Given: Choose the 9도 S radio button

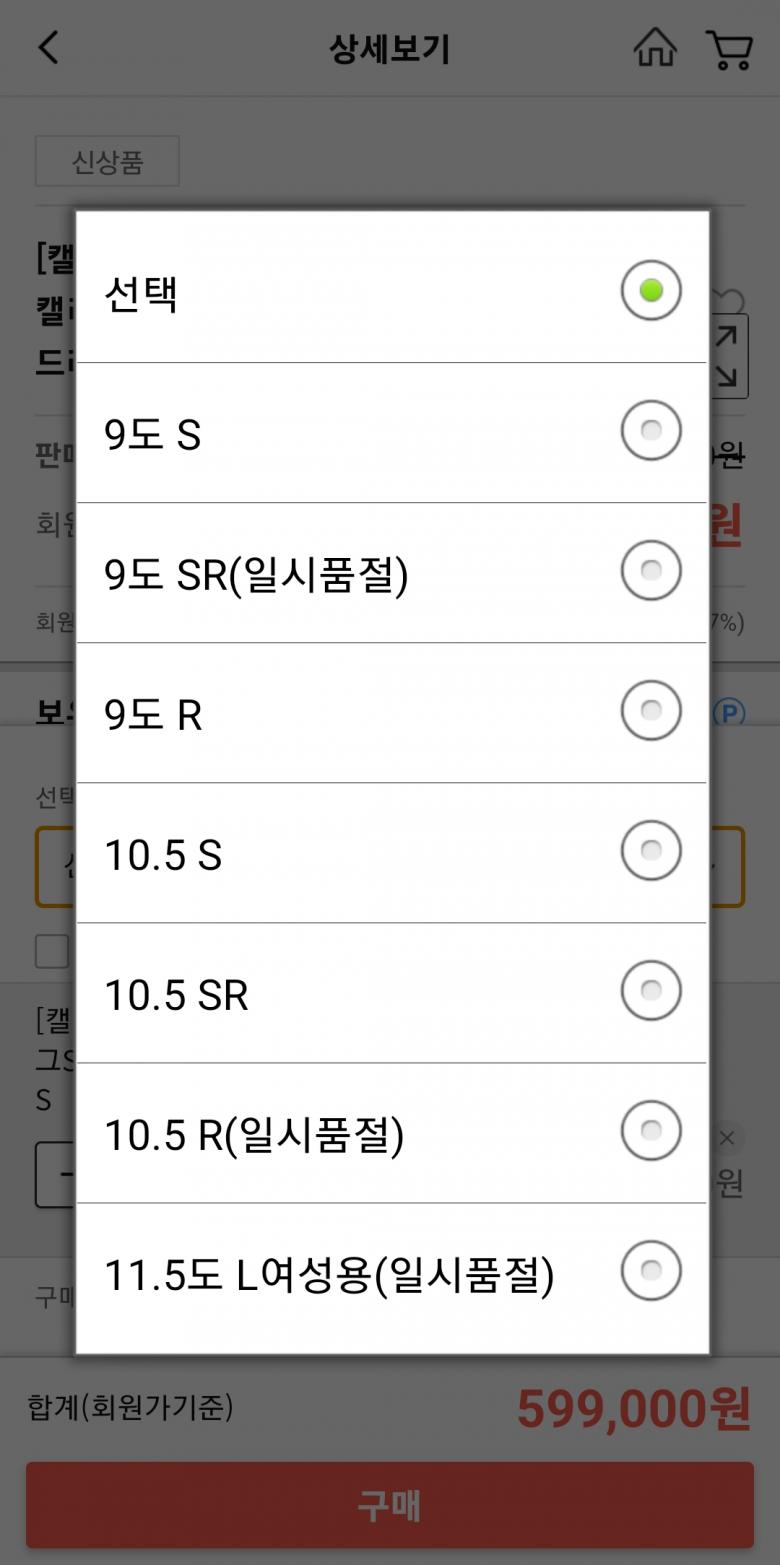Looking at the screenshot, I should (x=650, y=431).
